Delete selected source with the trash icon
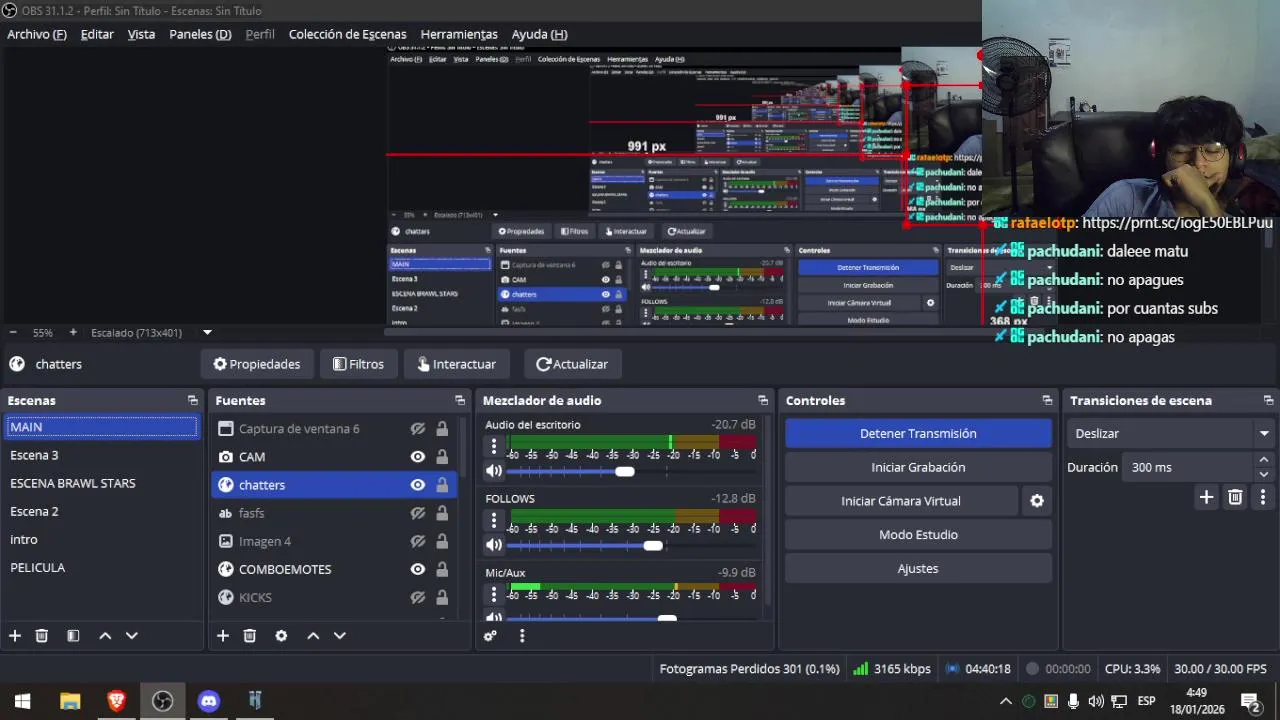Viewport: 1280px width, 720px height. (x=250, y=635)
